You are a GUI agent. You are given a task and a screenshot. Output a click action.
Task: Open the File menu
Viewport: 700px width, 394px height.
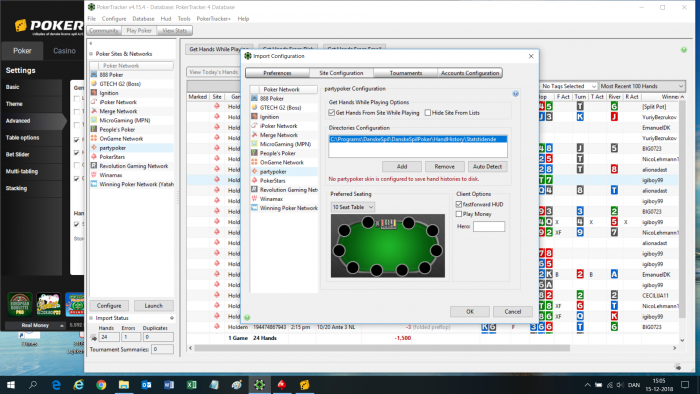[x=92, y=19]
